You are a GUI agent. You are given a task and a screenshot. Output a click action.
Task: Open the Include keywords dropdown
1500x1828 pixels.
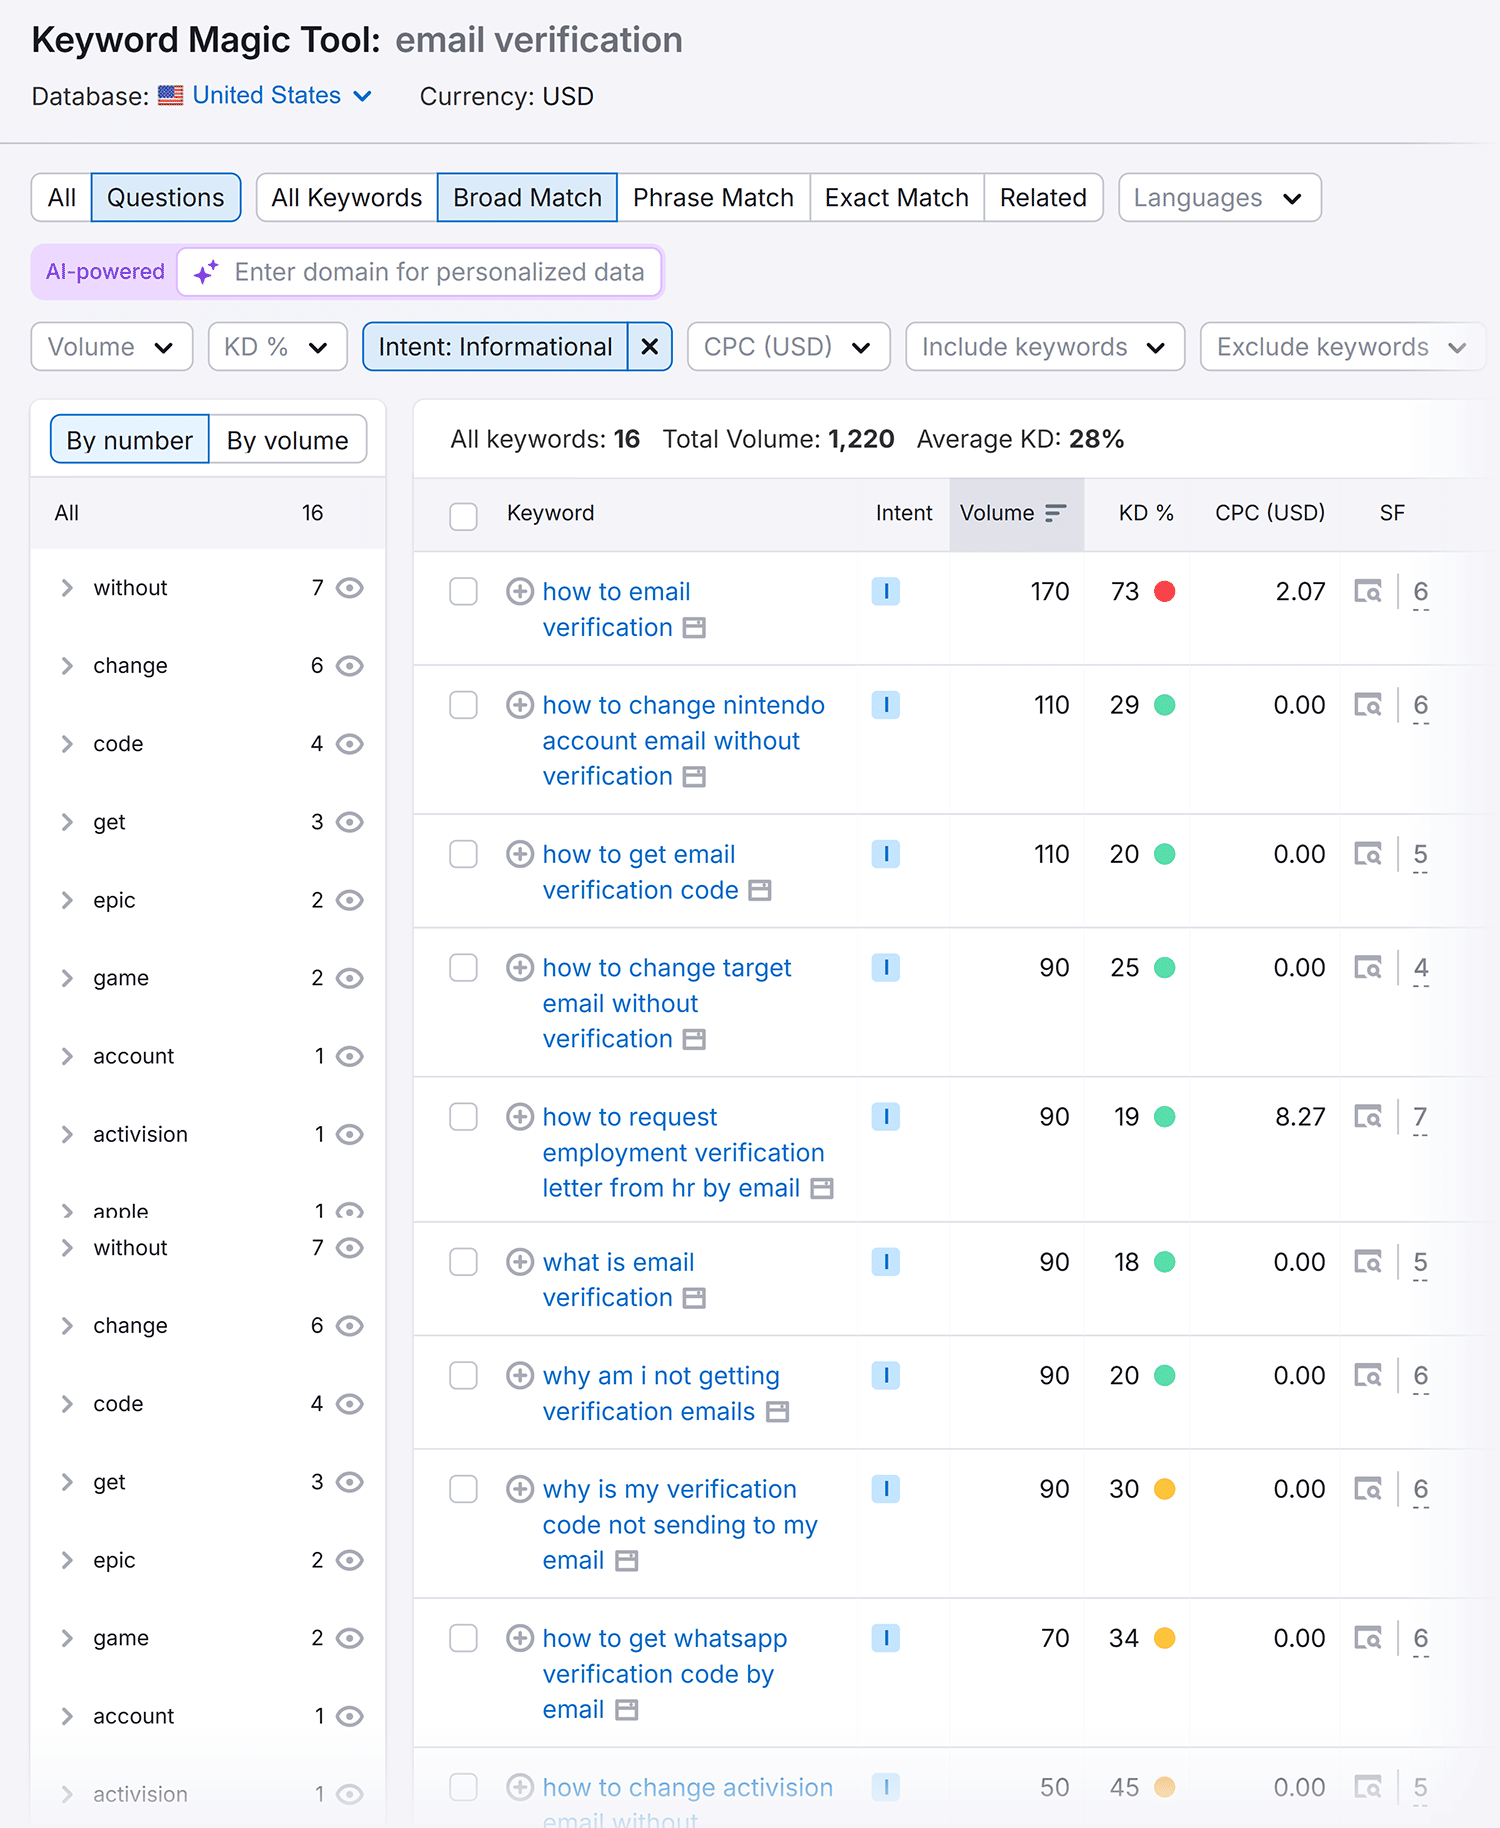click(1045, 347)
